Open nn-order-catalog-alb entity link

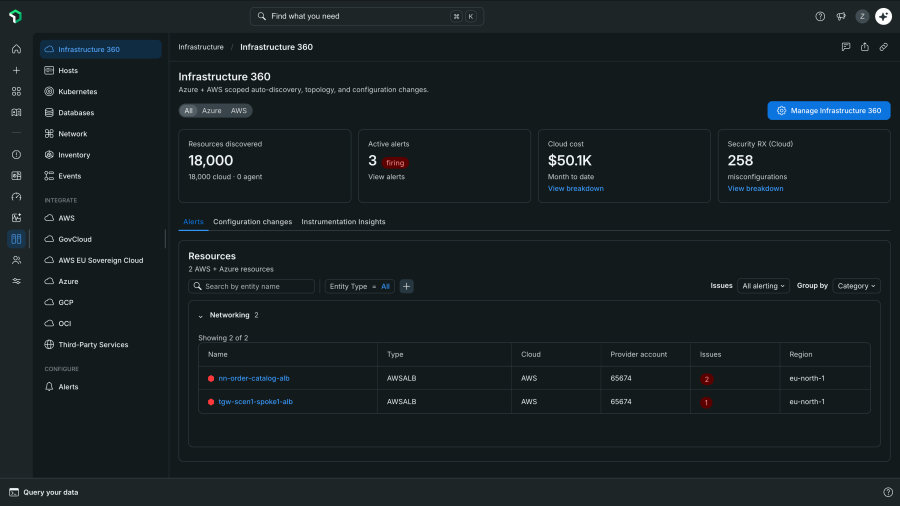(x=254, y=379)
